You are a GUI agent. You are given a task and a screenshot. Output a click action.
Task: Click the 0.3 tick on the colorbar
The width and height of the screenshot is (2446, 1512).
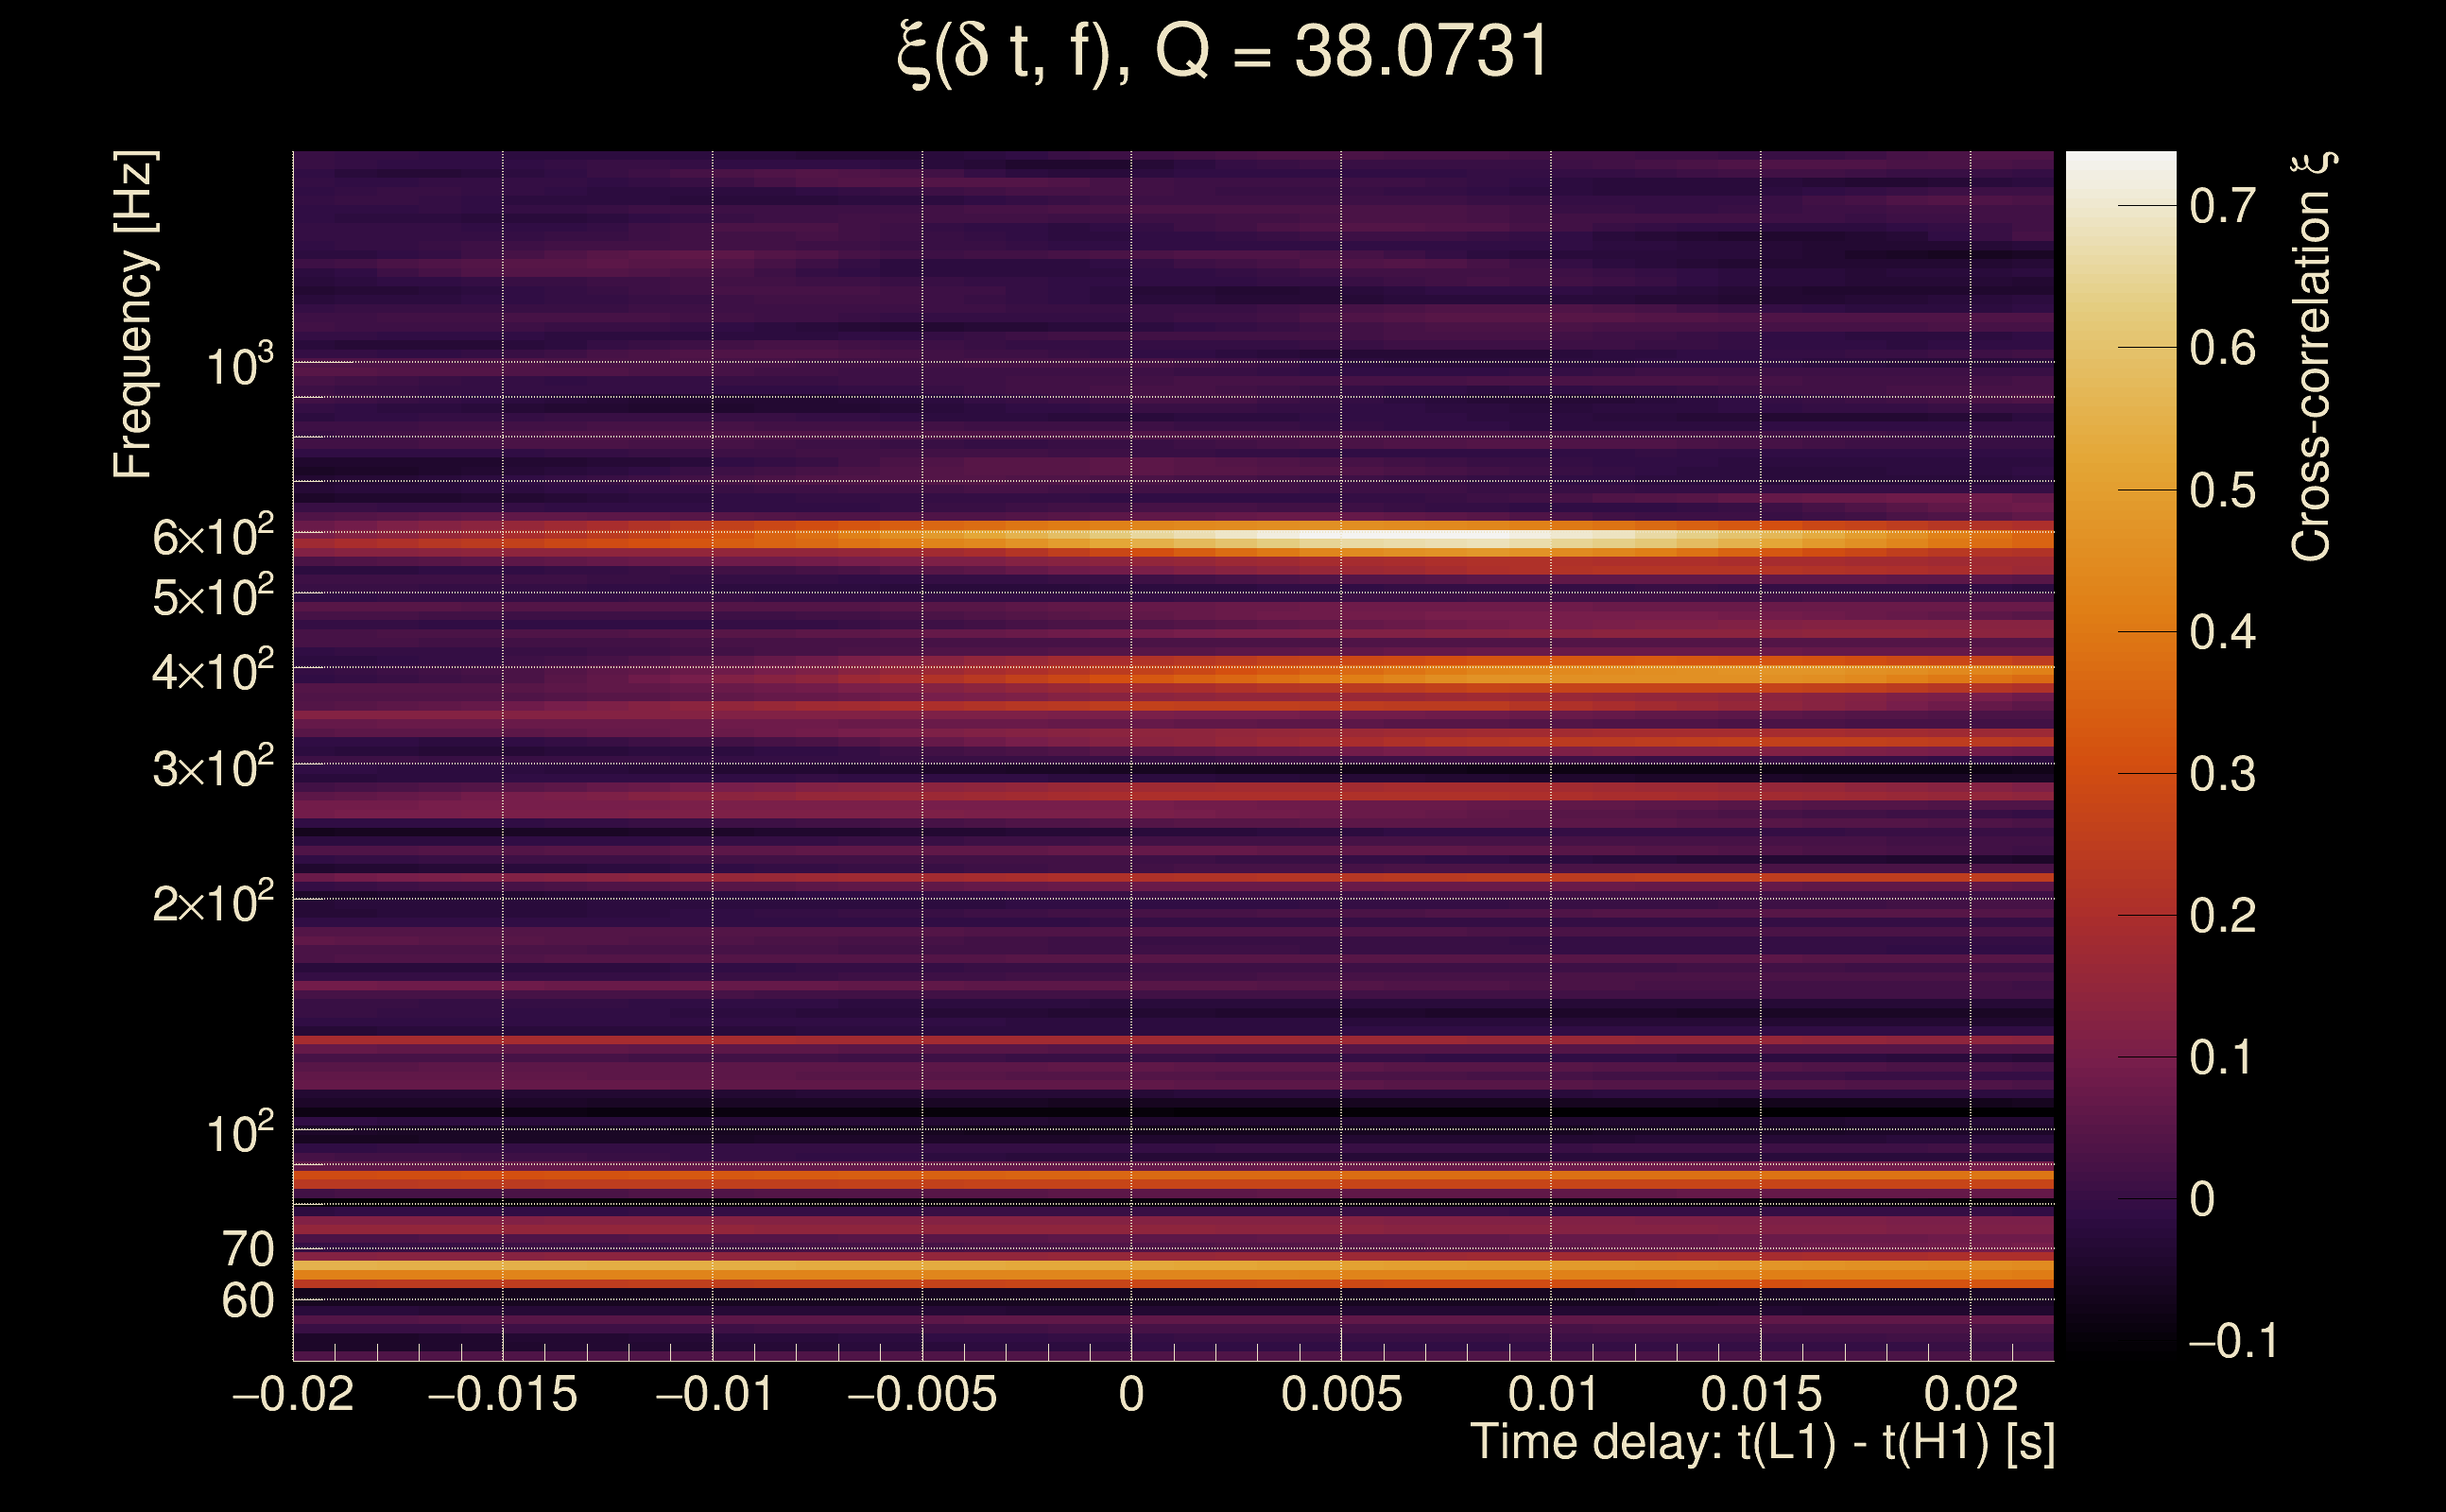(2222, 774)
